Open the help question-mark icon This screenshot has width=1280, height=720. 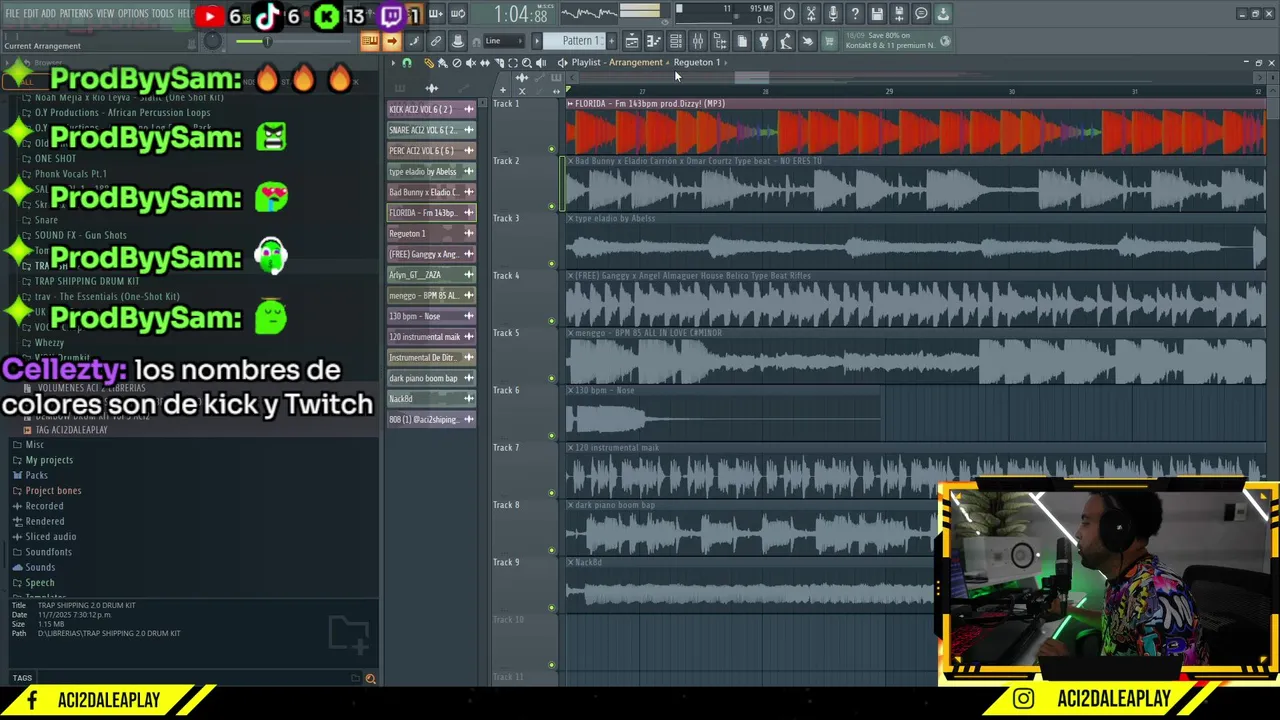tap(855, 14)
